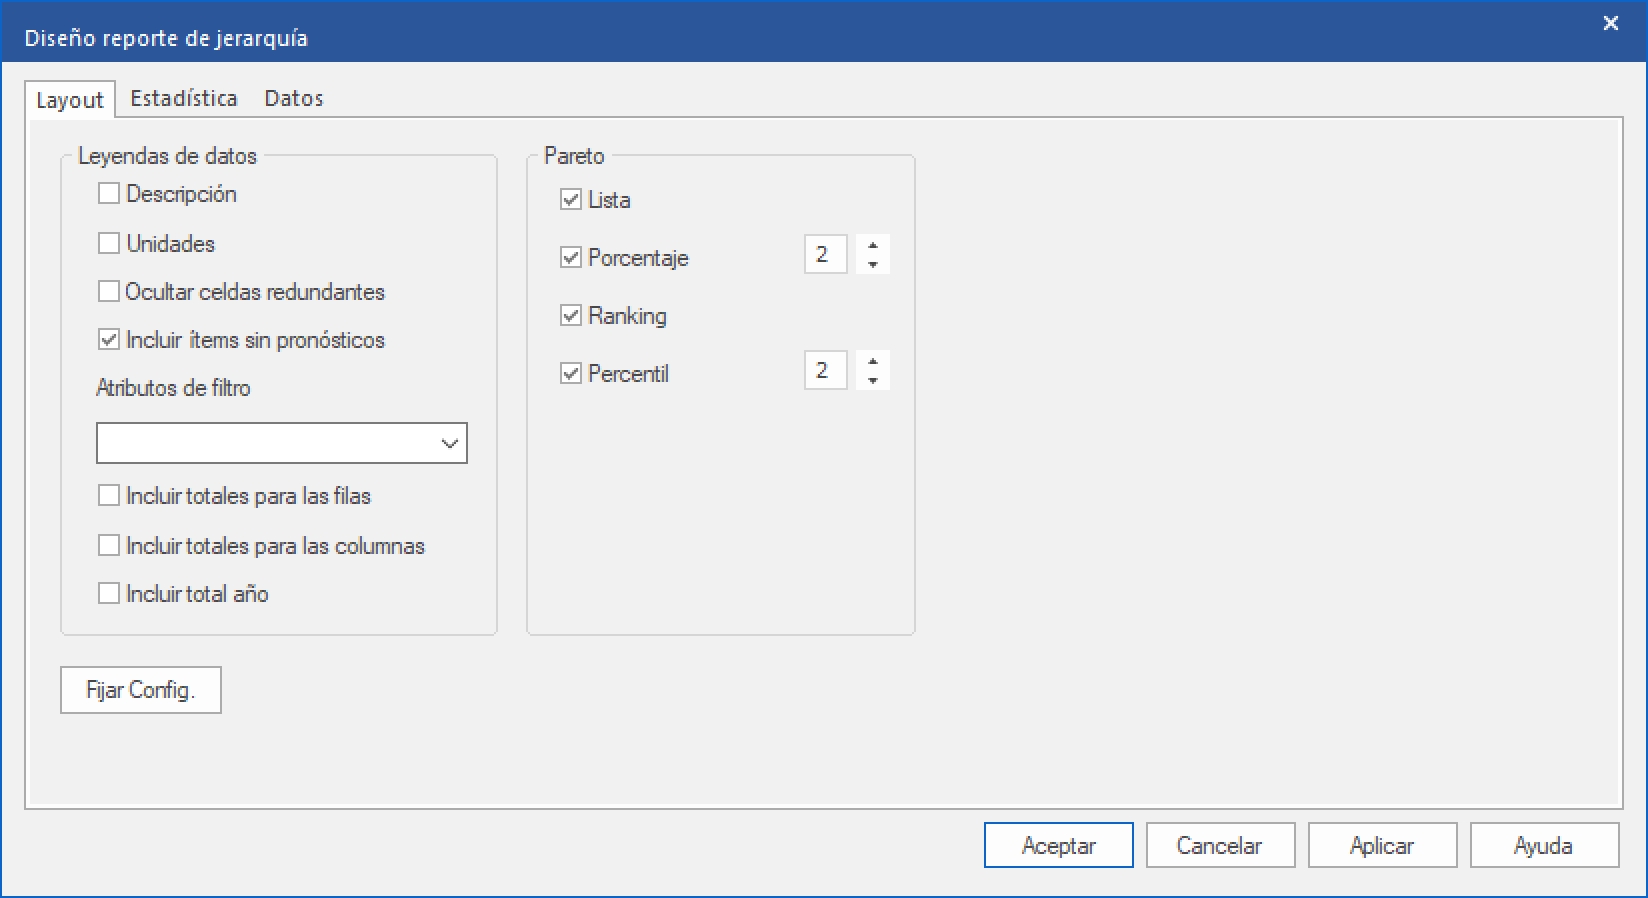This screenshot has height=898, width=1648.
Task: Increase the Porcentaje decimal value
Action: tap(873, 245)
